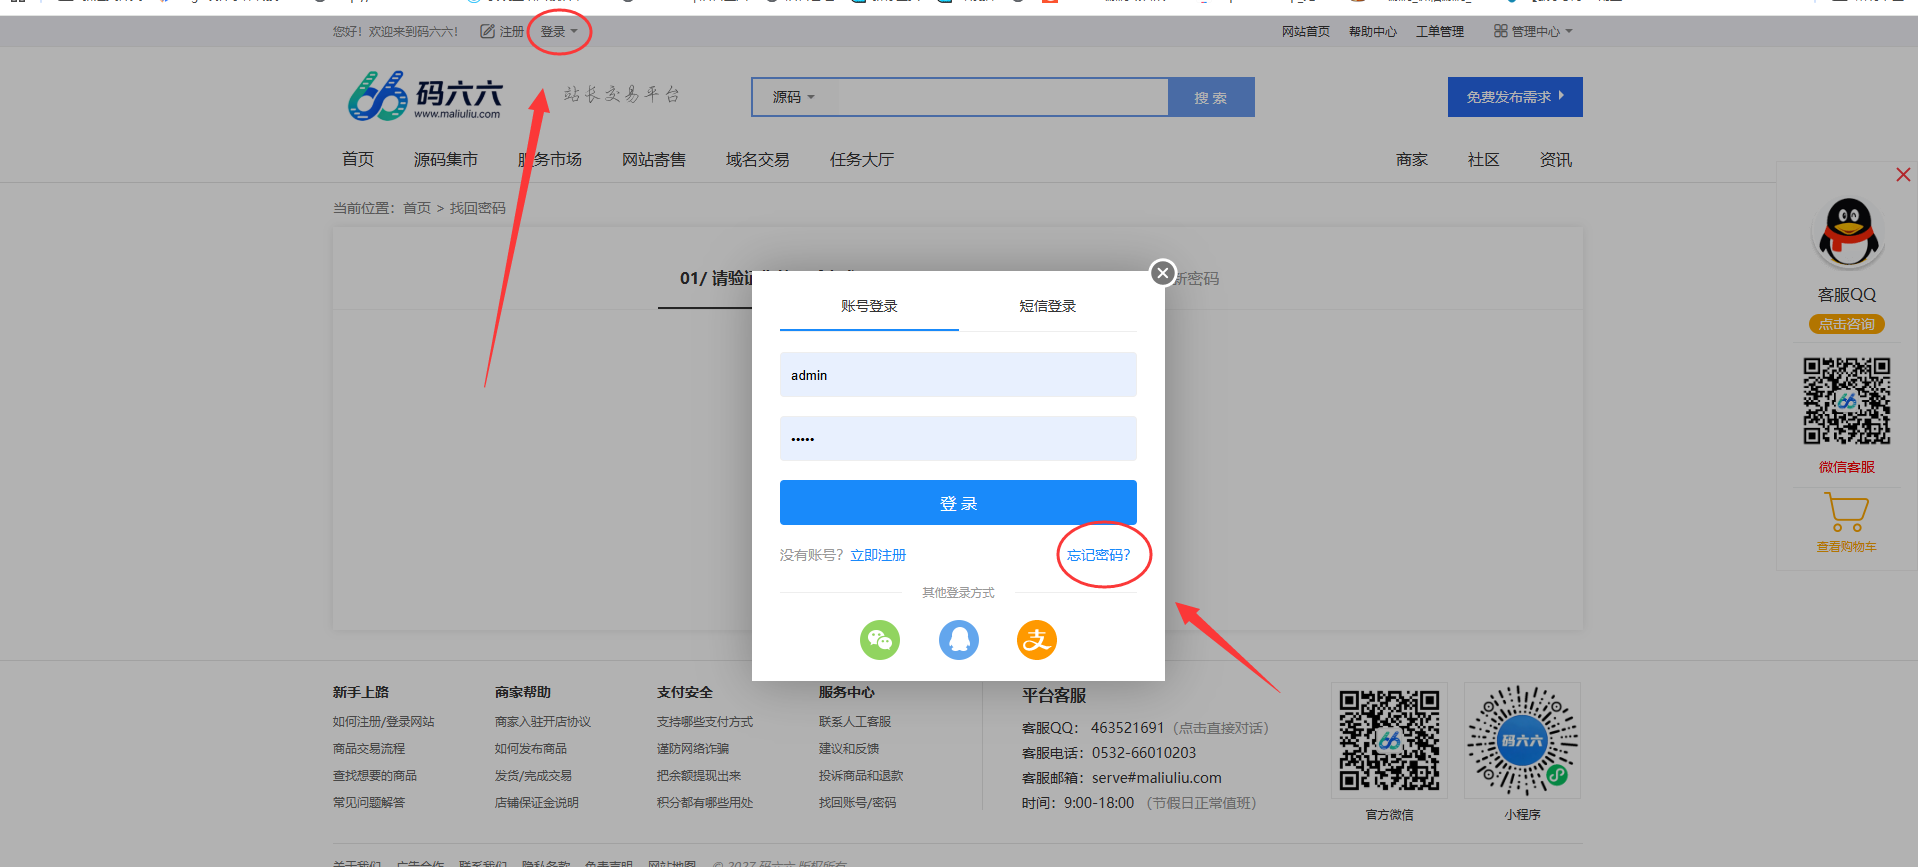This screenshot has height=867, width=1918.
Task: Click the WeChat login icon
Action: point(879,640)
